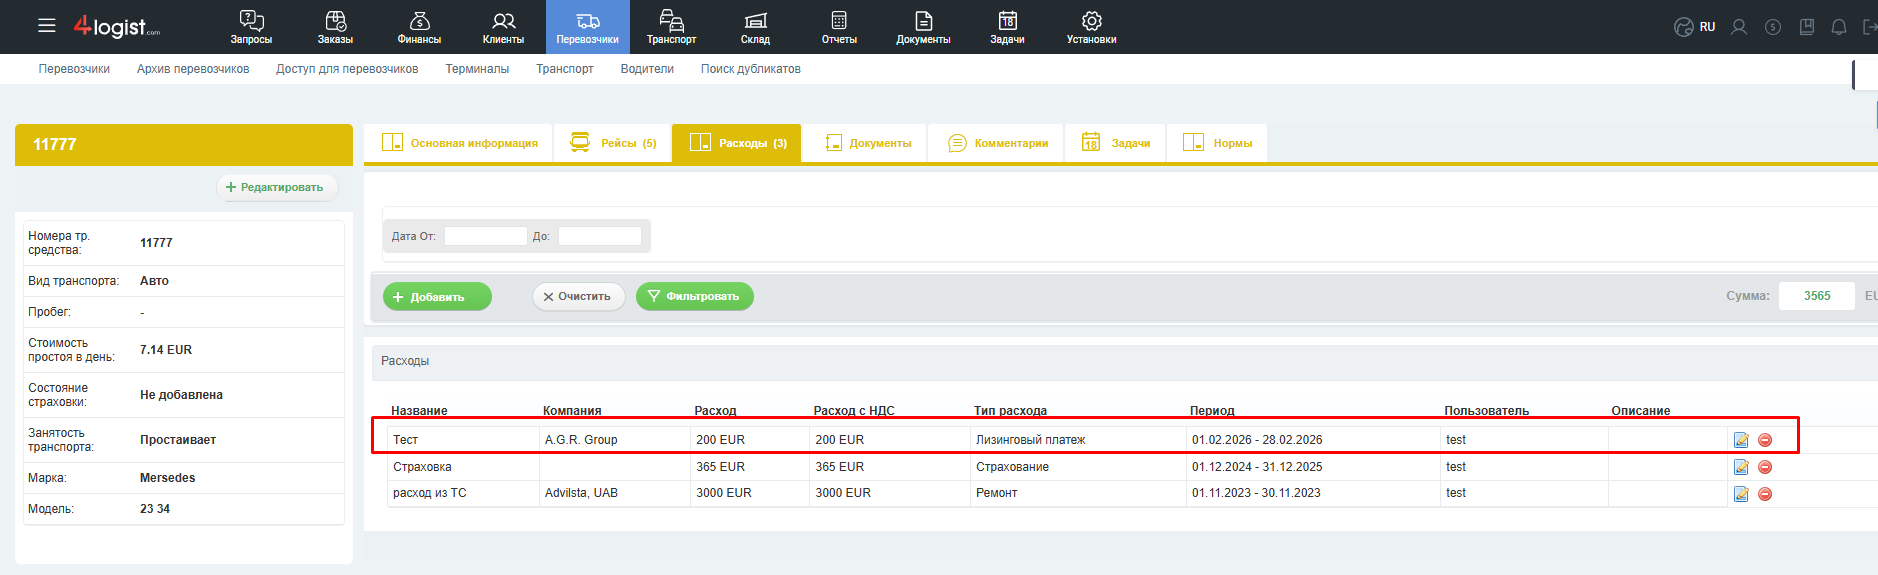Delete the Страхование expense row
Screen dimensions: 1878x575
pos(1765,467)
